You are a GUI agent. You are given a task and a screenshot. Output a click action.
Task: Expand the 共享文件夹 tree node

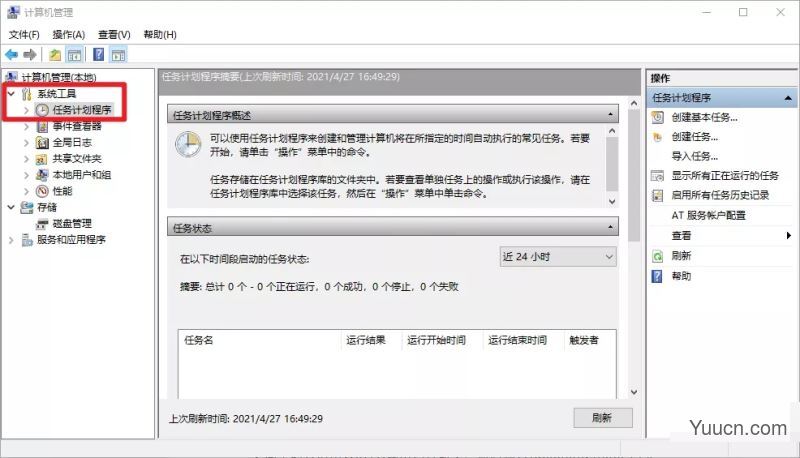click(26, 159)
